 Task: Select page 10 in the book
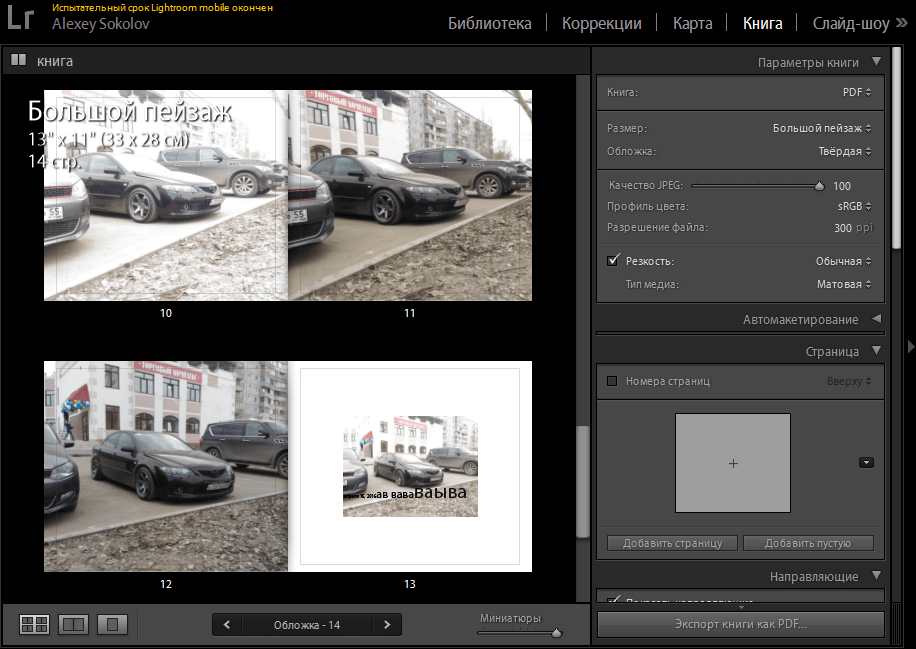tap(166, 195)
